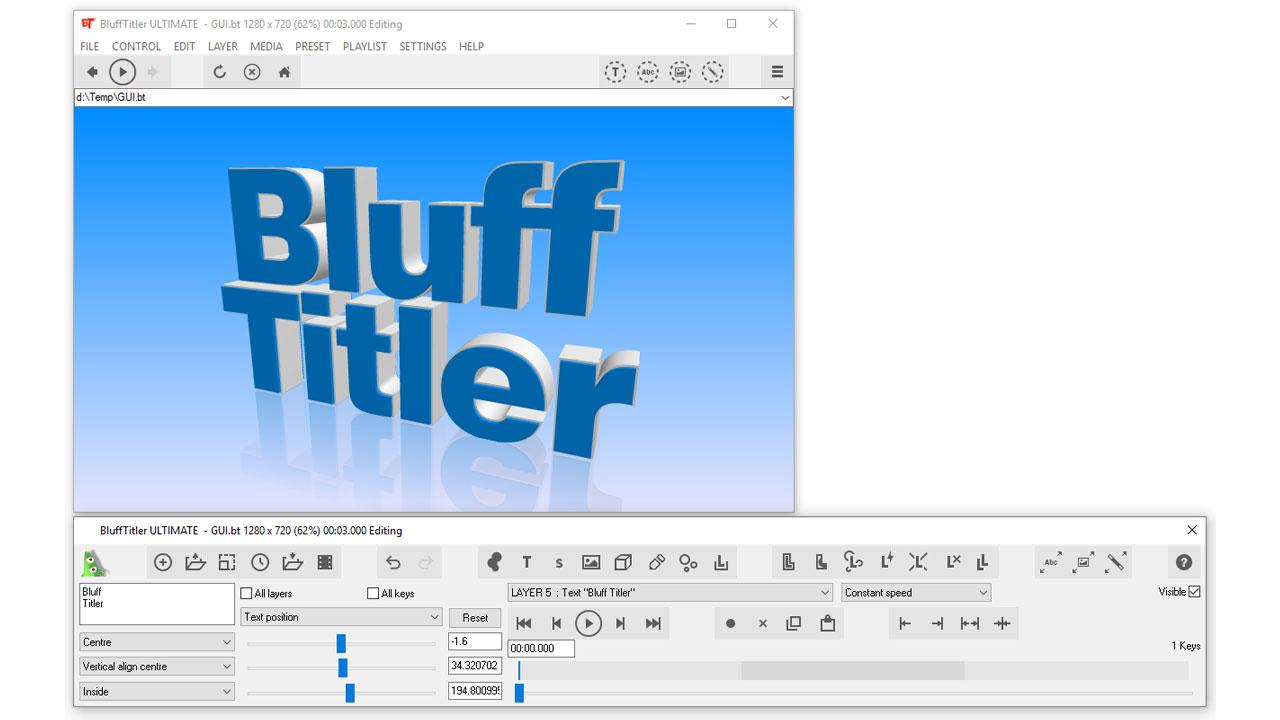Click the small S scroller layer icon
The width and height of the screenshot is (1280, 720).
pyautogui.click(x=559, y=563)
